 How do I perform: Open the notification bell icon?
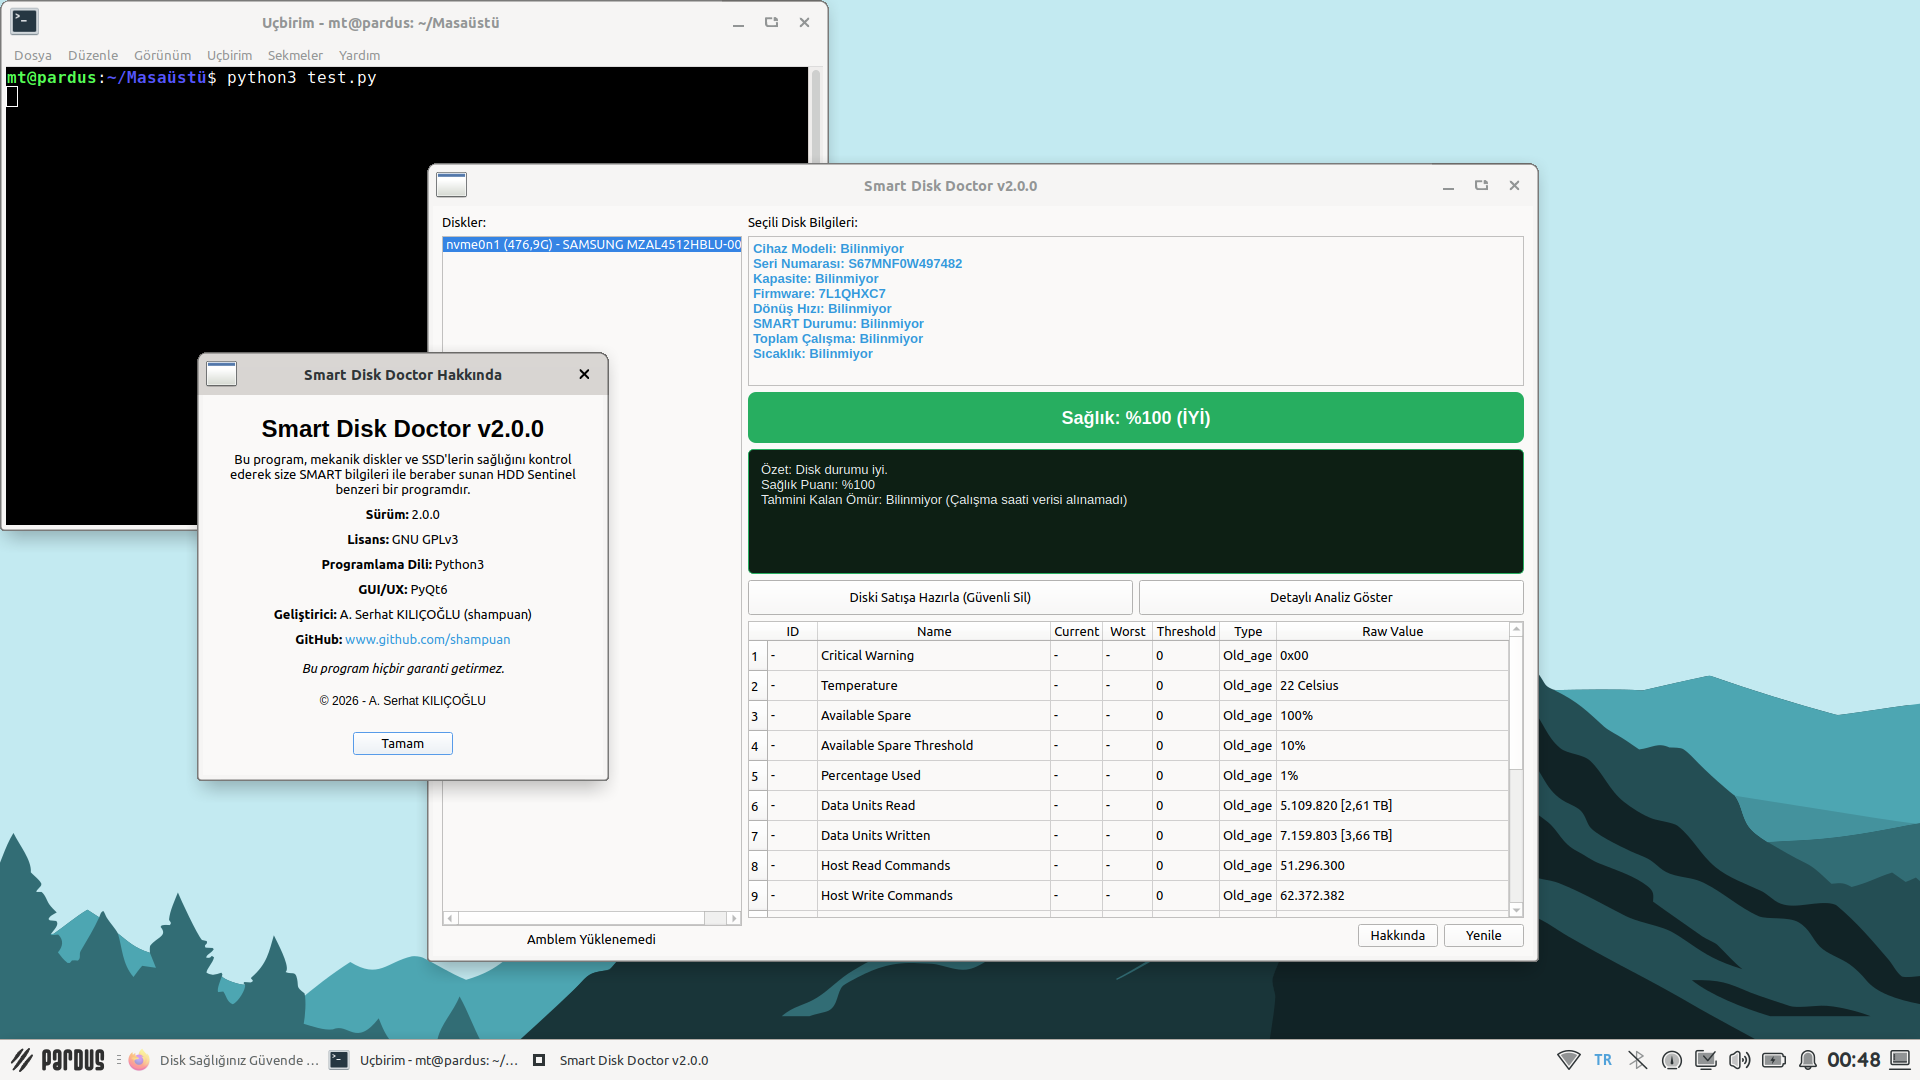tap(1808, 1060)
